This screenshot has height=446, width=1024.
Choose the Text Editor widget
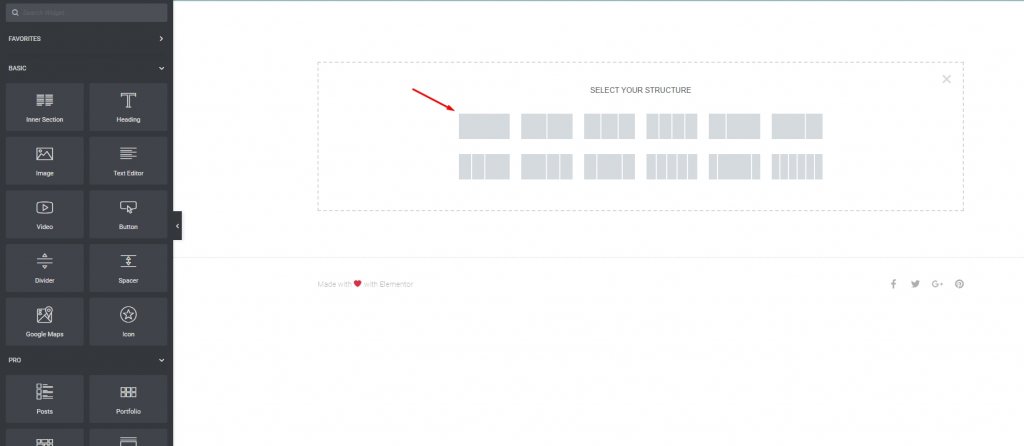point(128,161)
